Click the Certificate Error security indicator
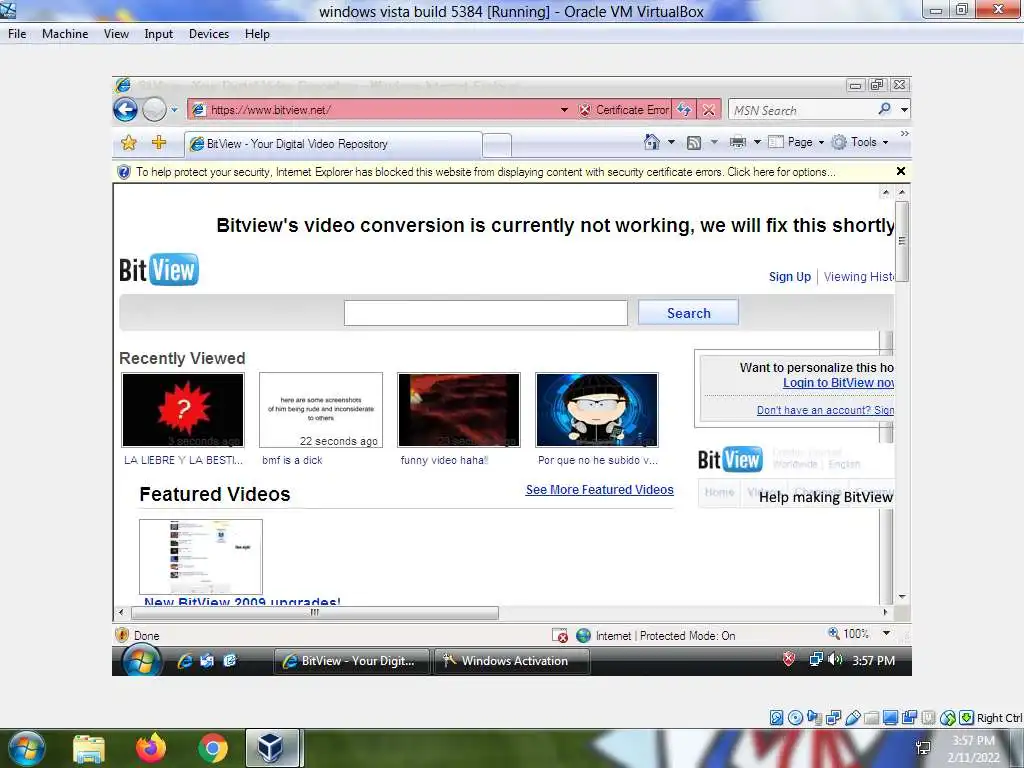 (625, 110)
